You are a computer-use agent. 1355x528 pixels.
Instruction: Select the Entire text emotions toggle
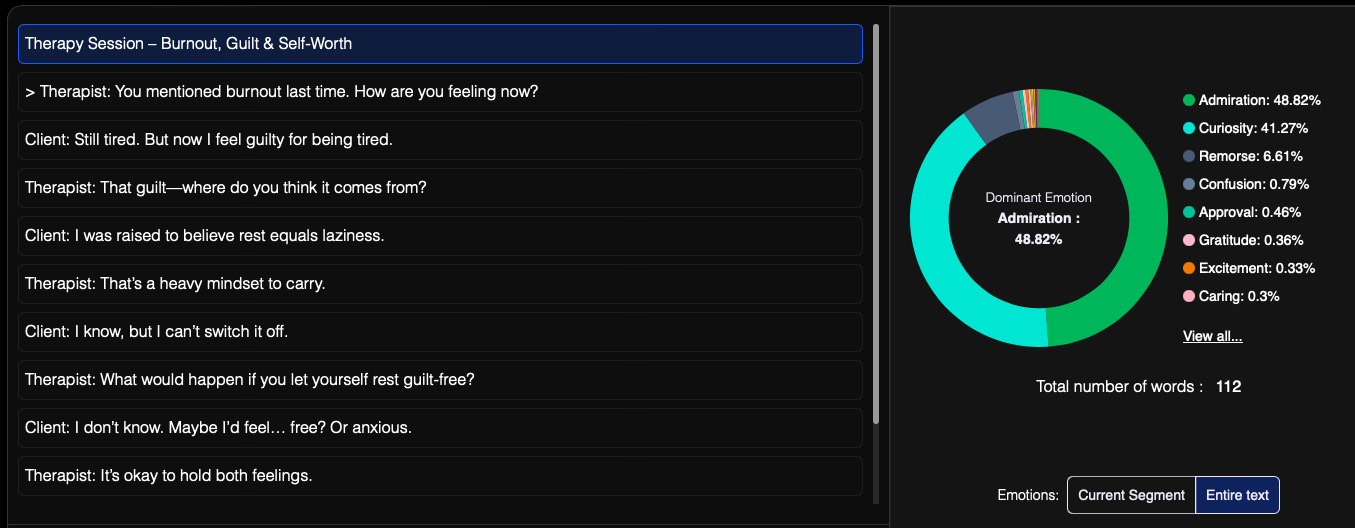click(1237, 495)
